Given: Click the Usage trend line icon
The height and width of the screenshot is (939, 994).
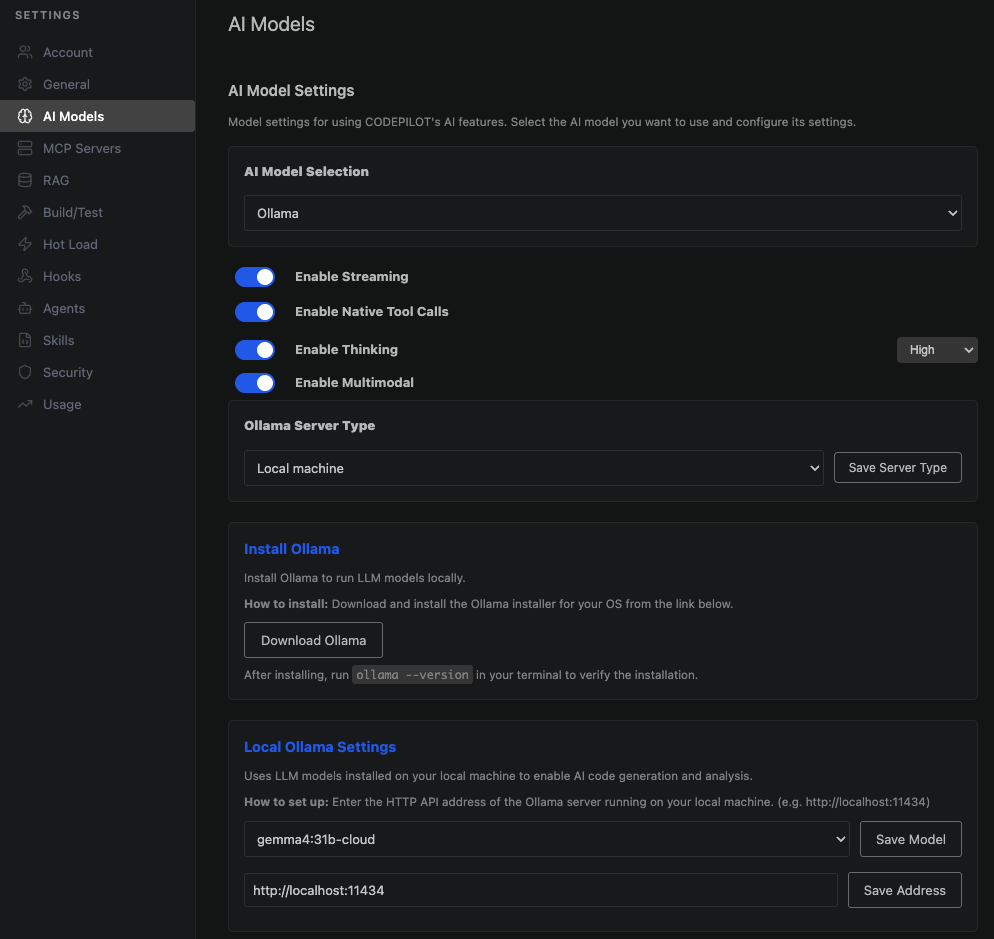Looking at the screenshot, I should pyautogui.click(x=25, y=404).
